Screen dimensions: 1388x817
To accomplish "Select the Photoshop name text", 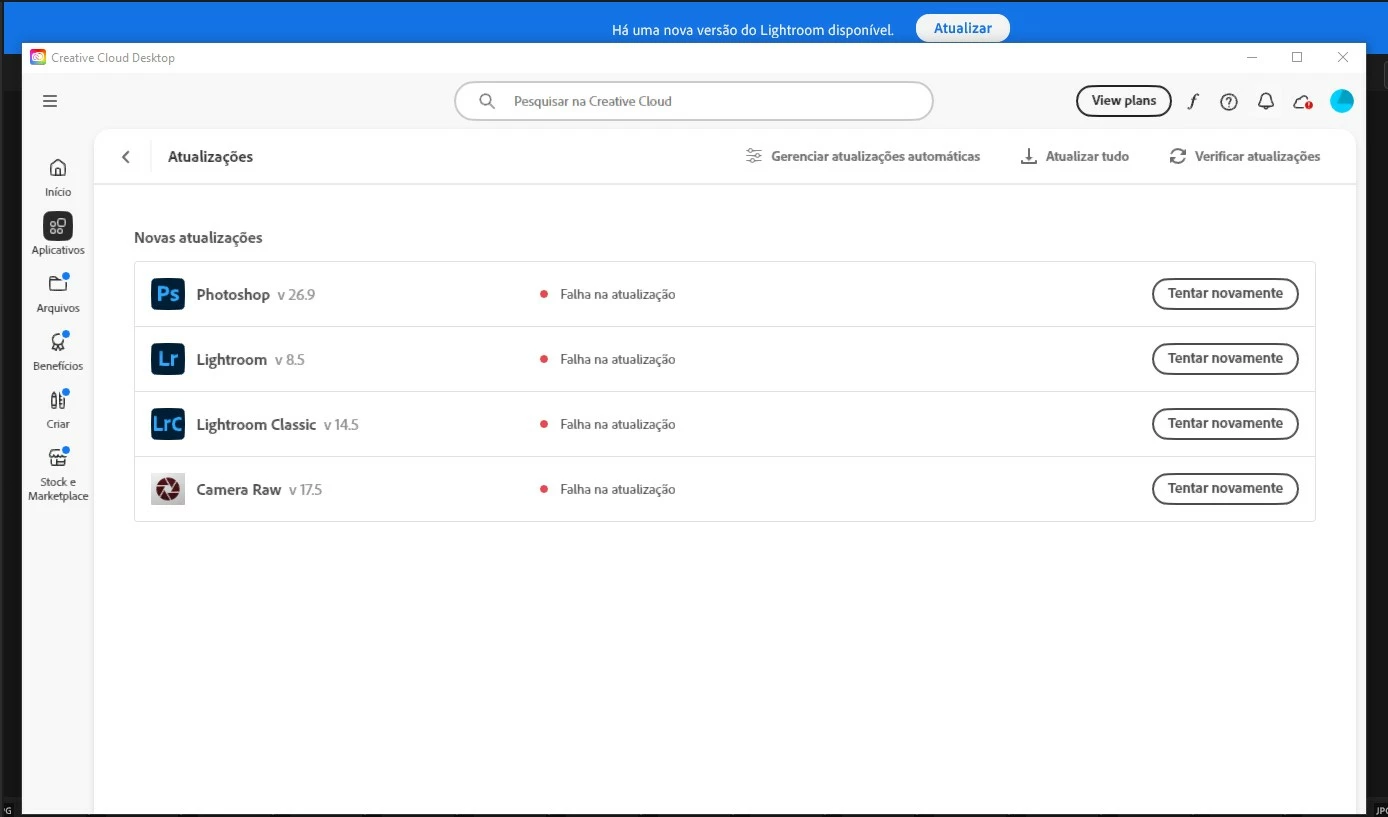I will point(233,295).
